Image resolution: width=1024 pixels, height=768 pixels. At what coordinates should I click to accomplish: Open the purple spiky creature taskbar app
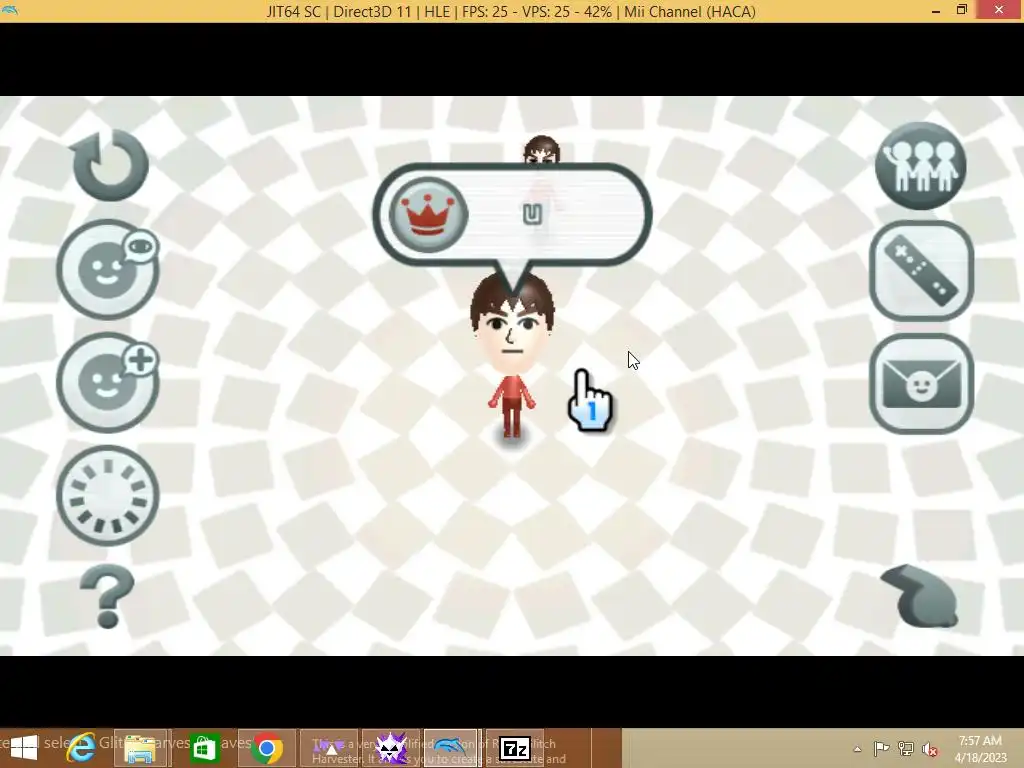click(x=391, y=748)
